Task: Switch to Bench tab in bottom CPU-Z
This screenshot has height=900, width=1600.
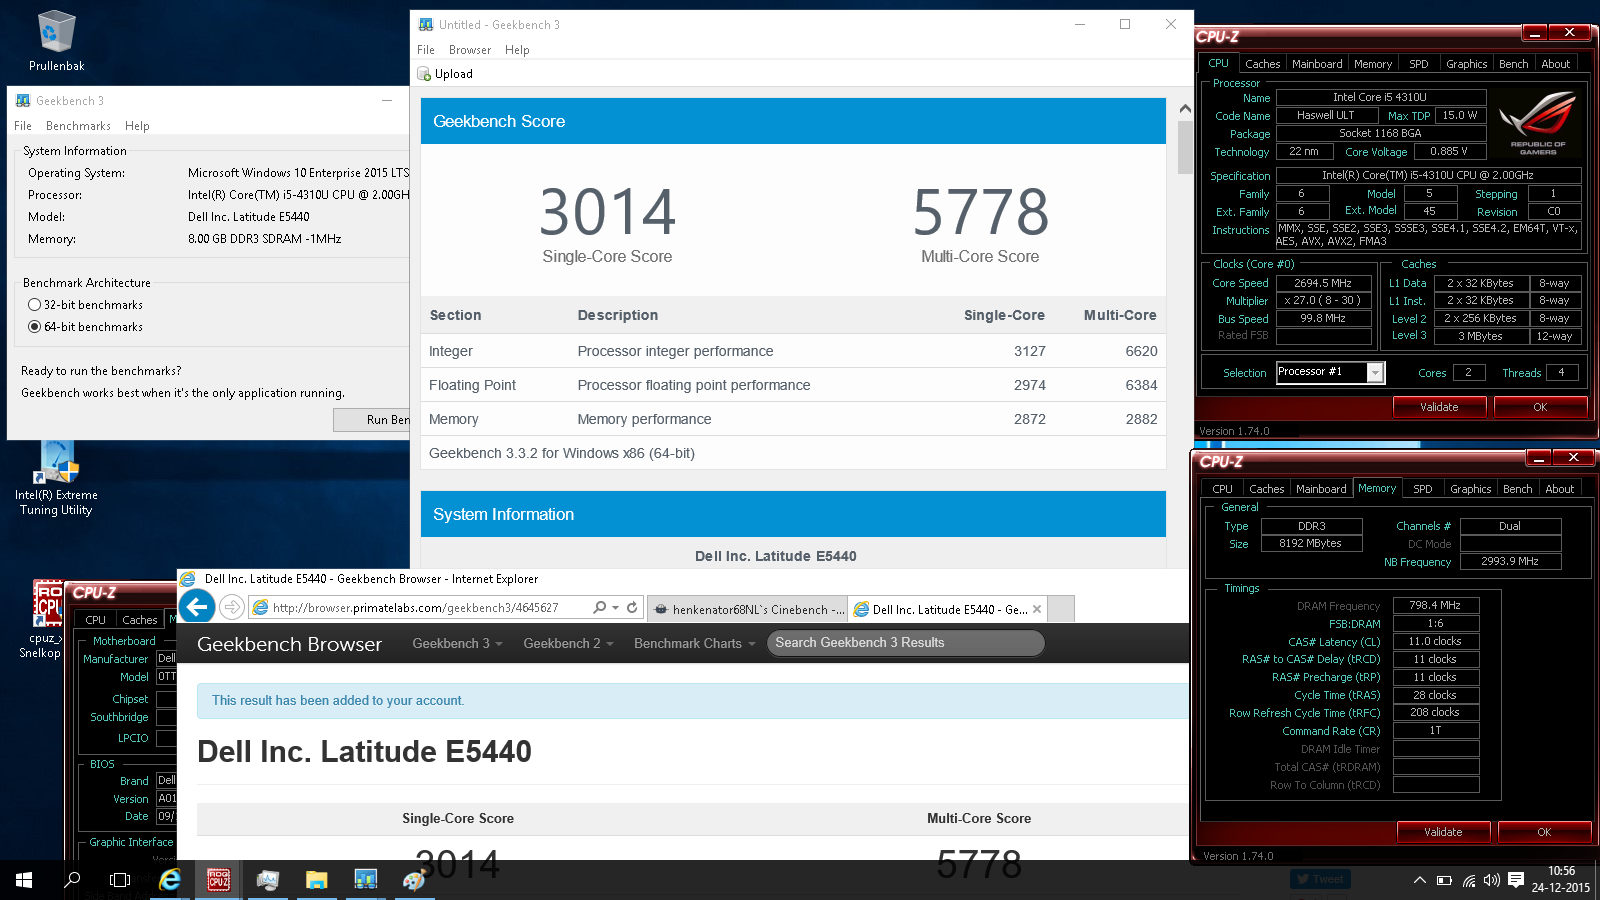Action: (1517, 489)
